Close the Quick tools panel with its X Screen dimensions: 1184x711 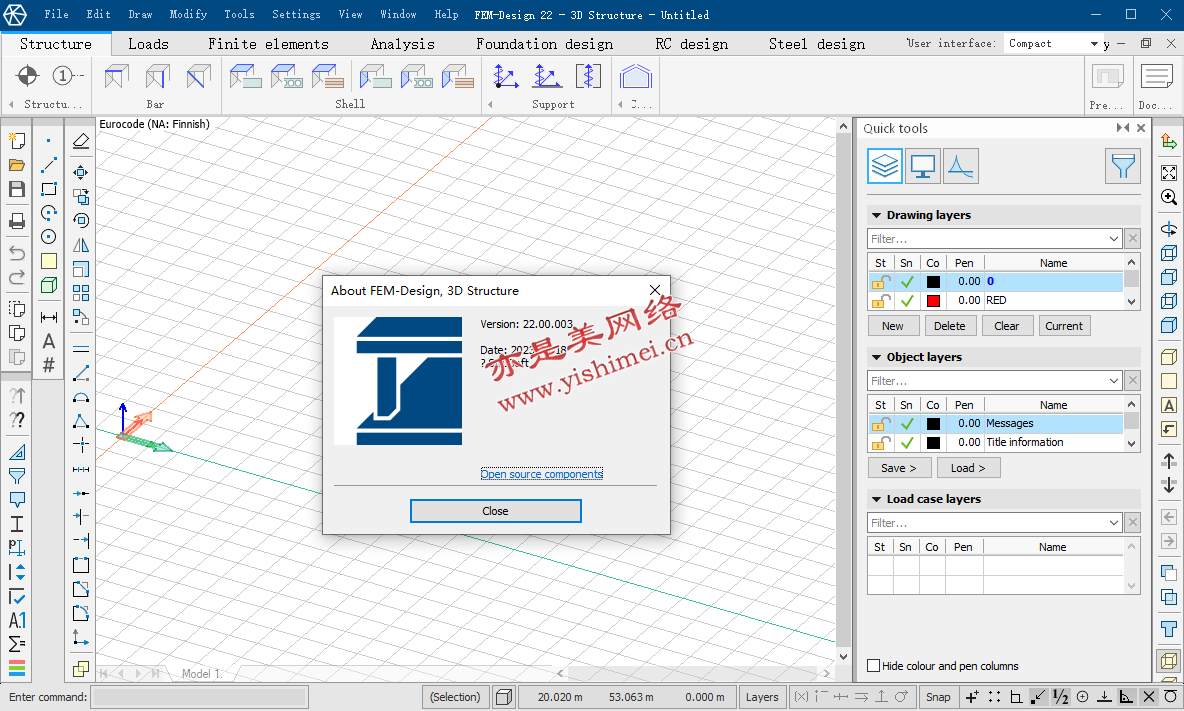1141,128
